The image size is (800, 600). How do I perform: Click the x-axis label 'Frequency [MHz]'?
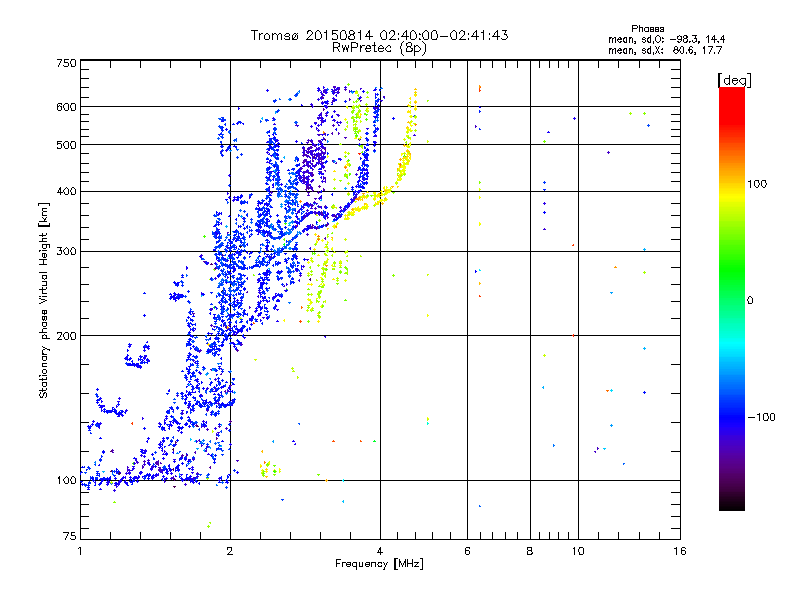(x=379, y=564)
